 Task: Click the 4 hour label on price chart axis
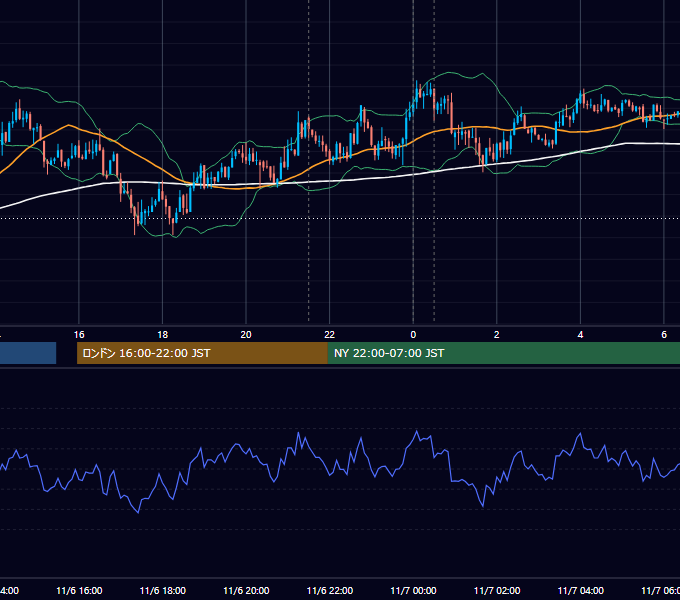click(x=580, y=335)
